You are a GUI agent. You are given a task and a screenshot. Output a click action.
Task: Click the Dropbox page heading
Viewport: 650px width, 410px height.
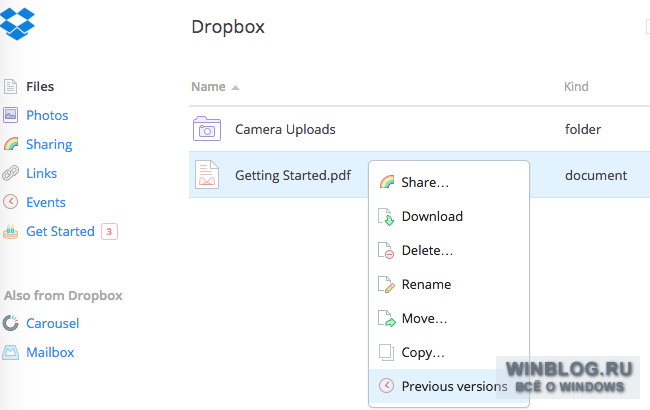(228, 27)
